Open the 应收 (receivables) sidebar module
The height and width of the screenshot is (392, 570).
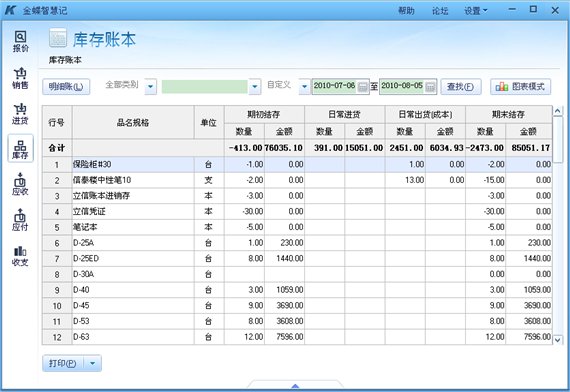pyautogui.click(x=20, y=184)
